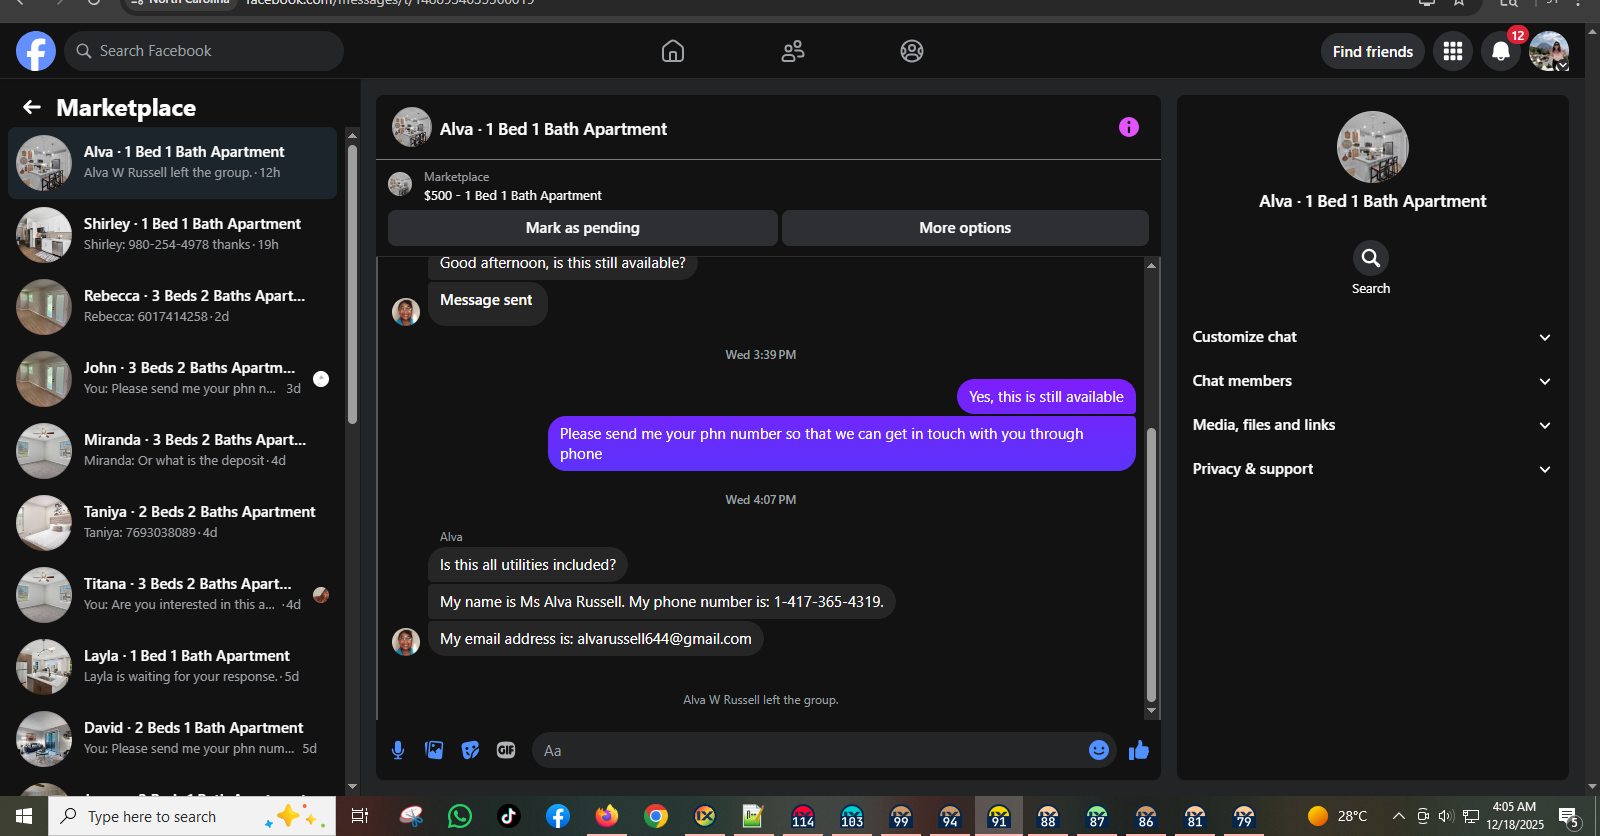Click the 'Yes, this is still available' message
Screen dimensions: 1600x836
(x=1046, y=397)
